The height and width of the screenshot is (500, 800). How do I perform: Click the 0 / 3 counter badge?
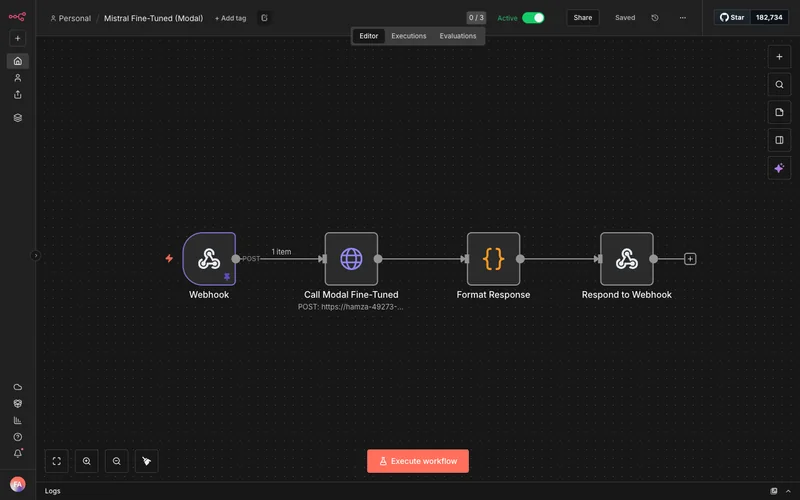point(476,18)
